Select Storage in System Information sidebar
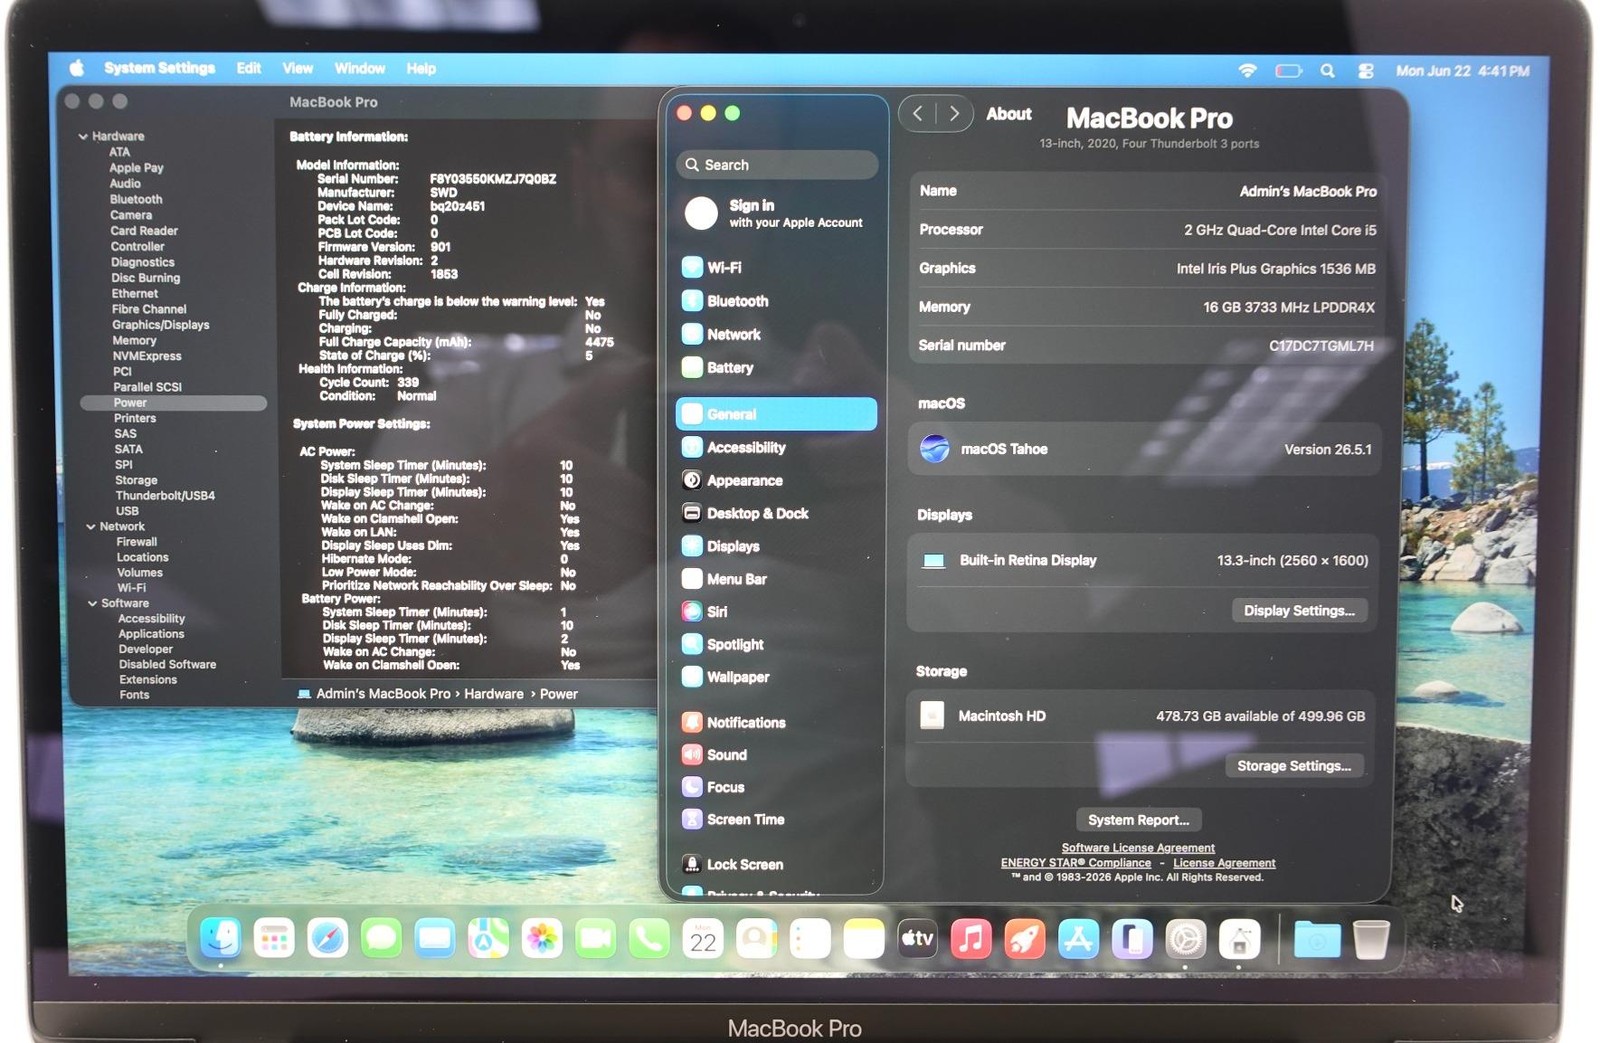The height and width of the screenshot is (1043, 1600). 136,480
